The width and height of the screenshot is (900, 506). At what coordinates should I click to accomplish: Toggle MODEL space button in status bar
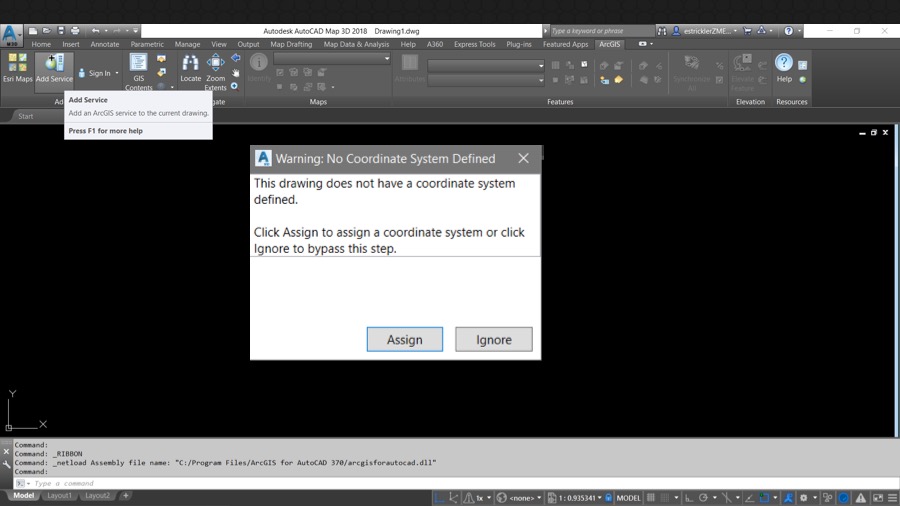tap(629, 498)
